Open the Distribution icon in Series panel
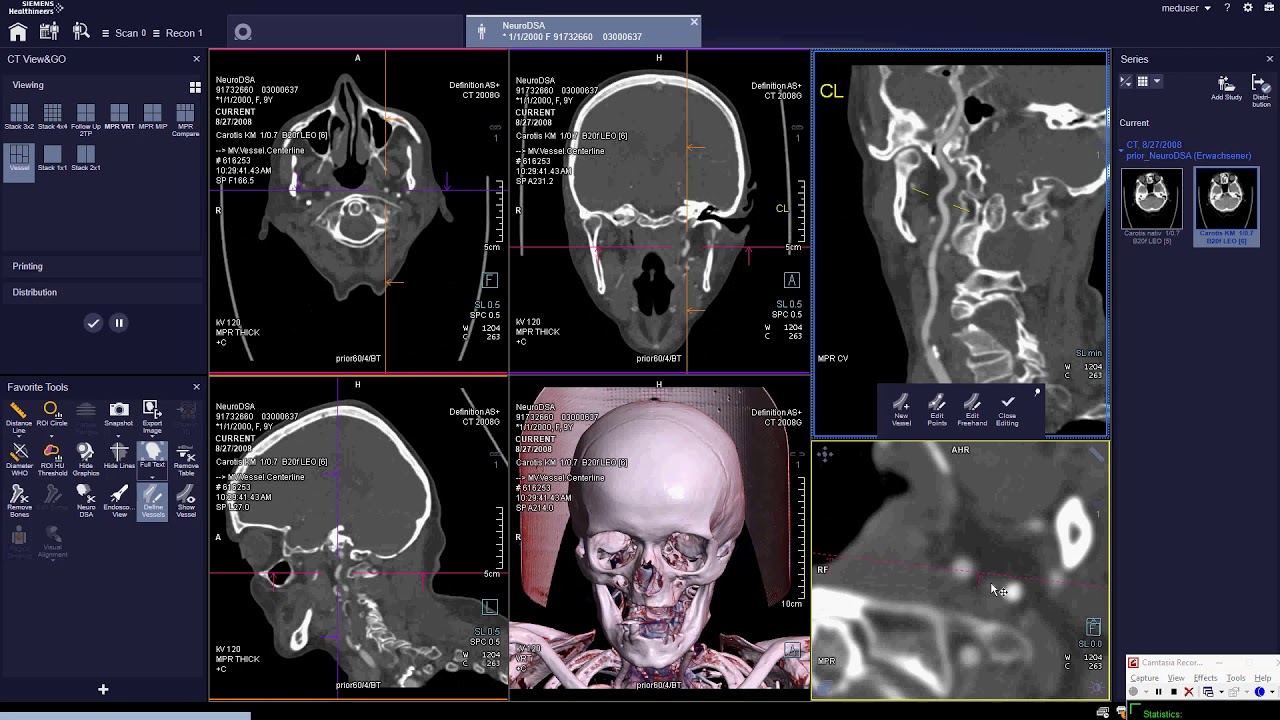Viewport: 1280px width, 720px height. click(x=1261, y=91)
